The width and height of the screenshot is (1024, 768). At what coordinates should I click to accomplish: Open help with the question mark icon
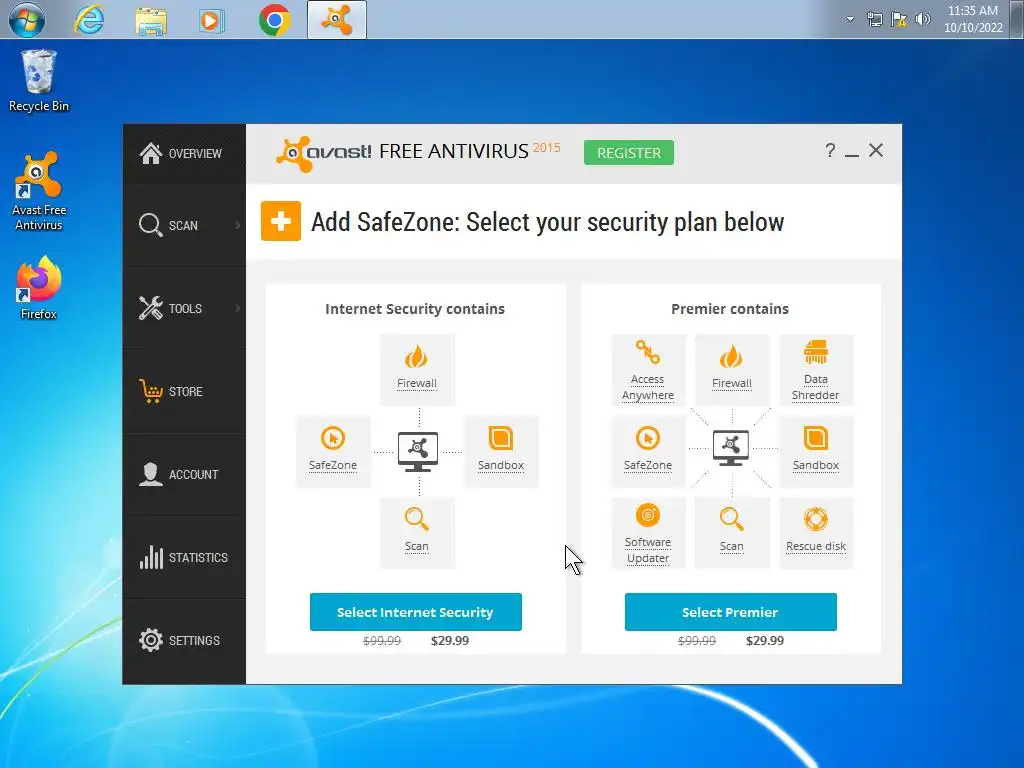point(829,151)
